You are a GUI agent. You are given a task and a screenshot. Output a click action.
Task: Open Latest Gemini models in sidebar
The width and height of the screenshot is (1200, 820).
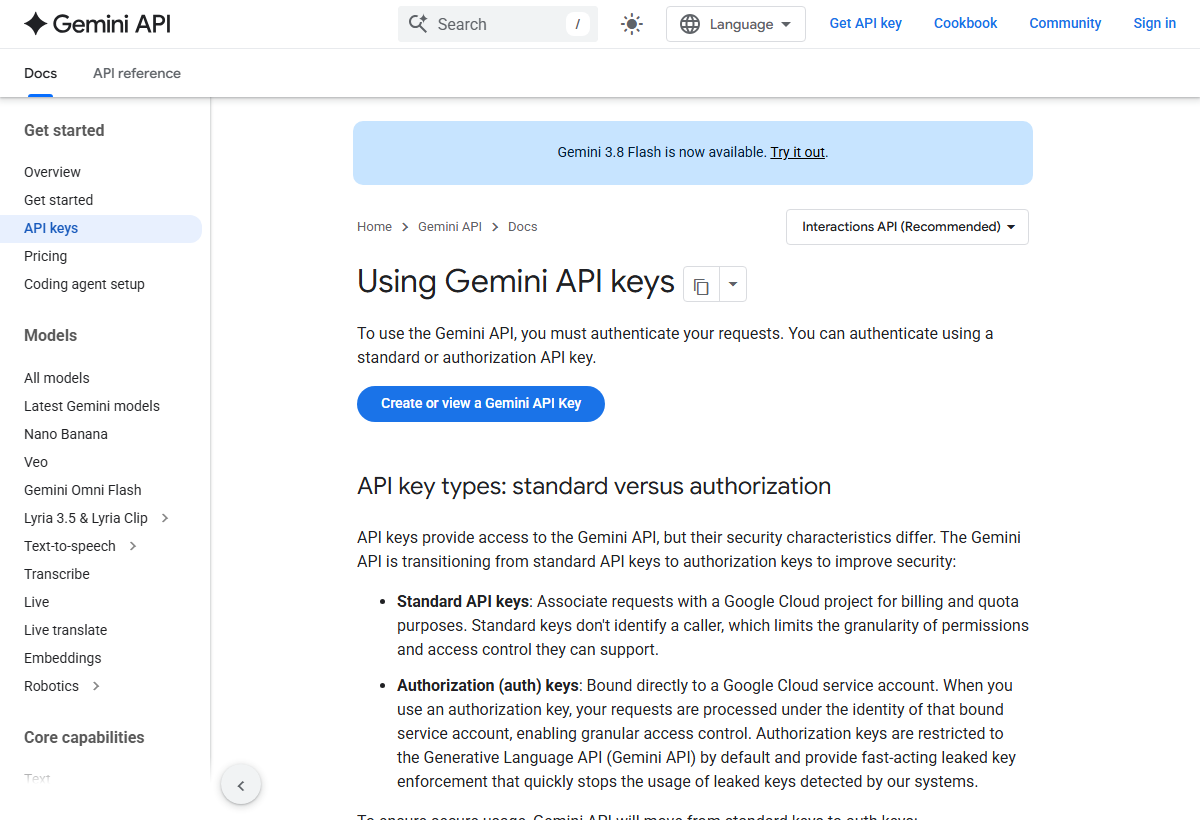point(92,406)
